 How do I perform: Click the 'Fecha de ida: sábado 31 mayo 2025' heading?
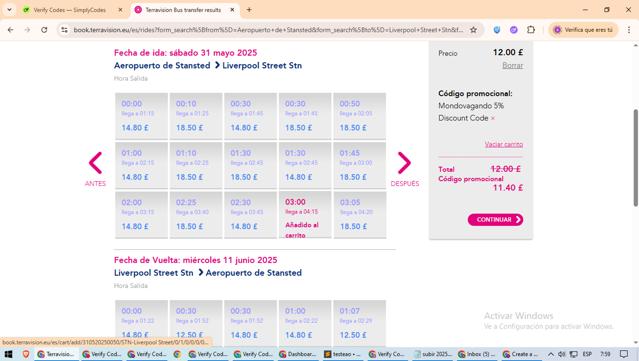click(x=185, y=53)
